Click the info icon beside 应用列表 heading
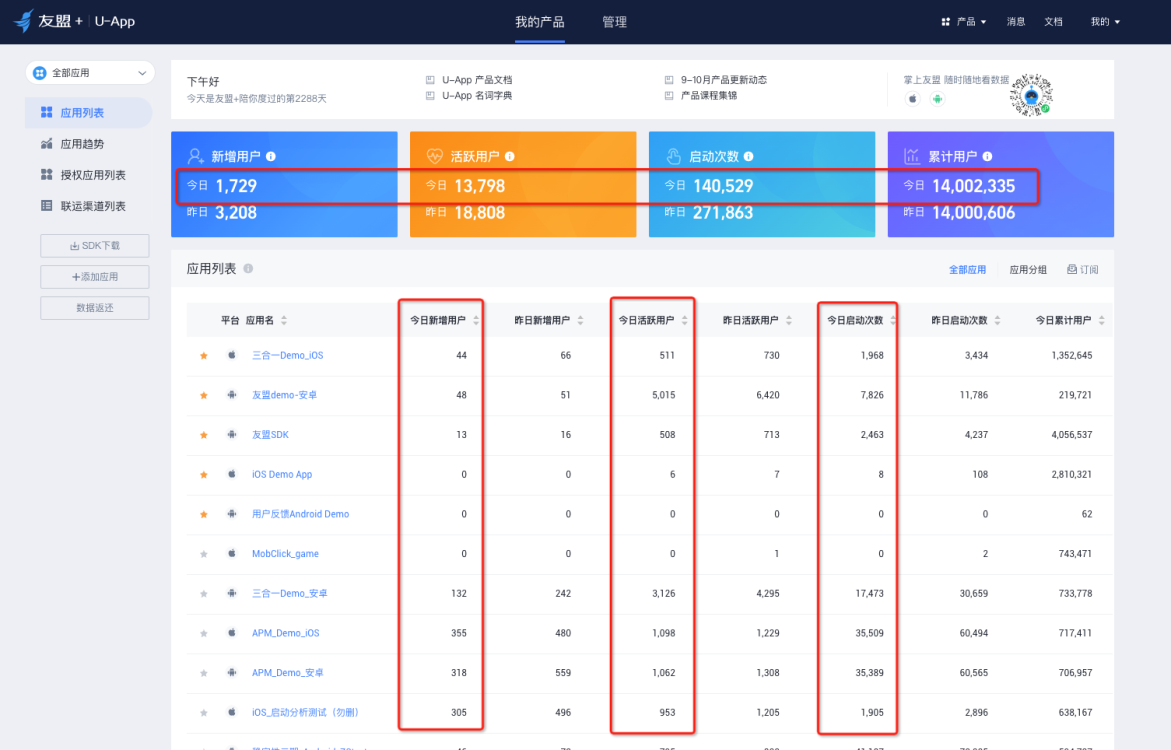This screenshot has width=1171, height=750. [248, 268]
